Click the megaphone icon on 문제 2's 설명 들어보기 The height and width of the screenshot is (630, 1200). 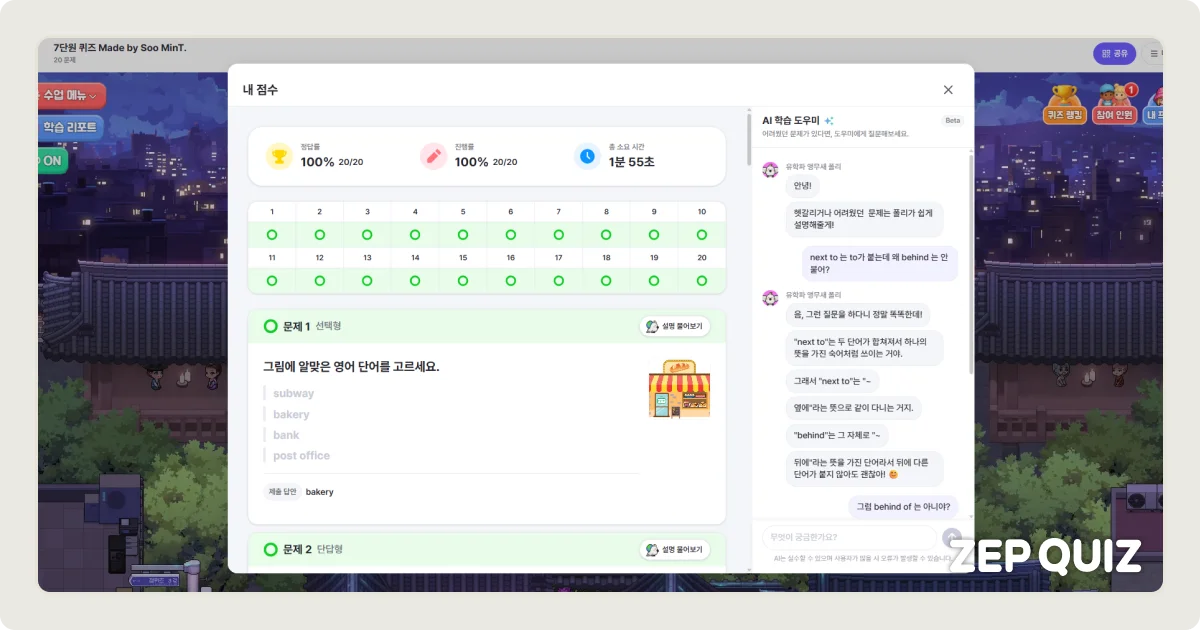tap(651, 549)
